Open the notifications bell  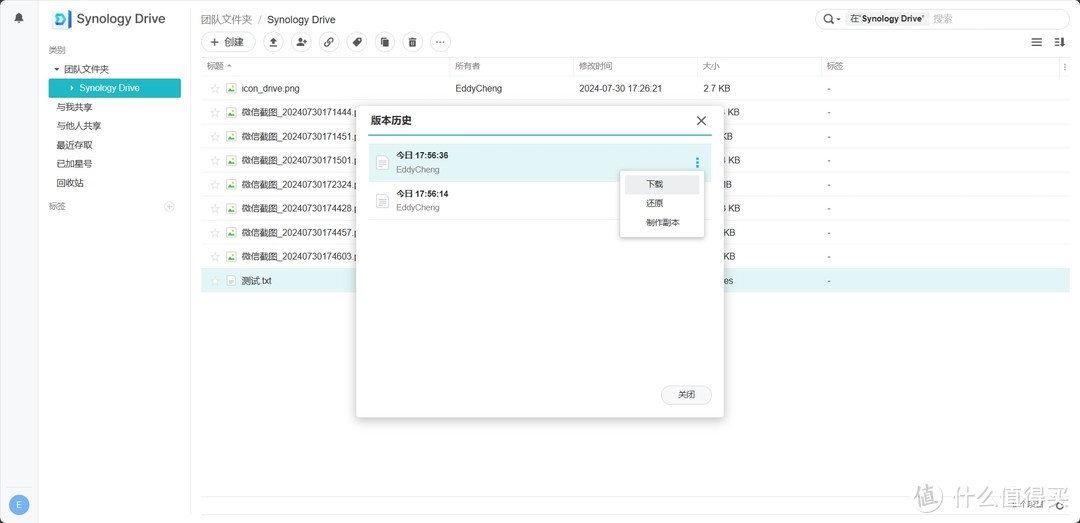click(19, 18)
